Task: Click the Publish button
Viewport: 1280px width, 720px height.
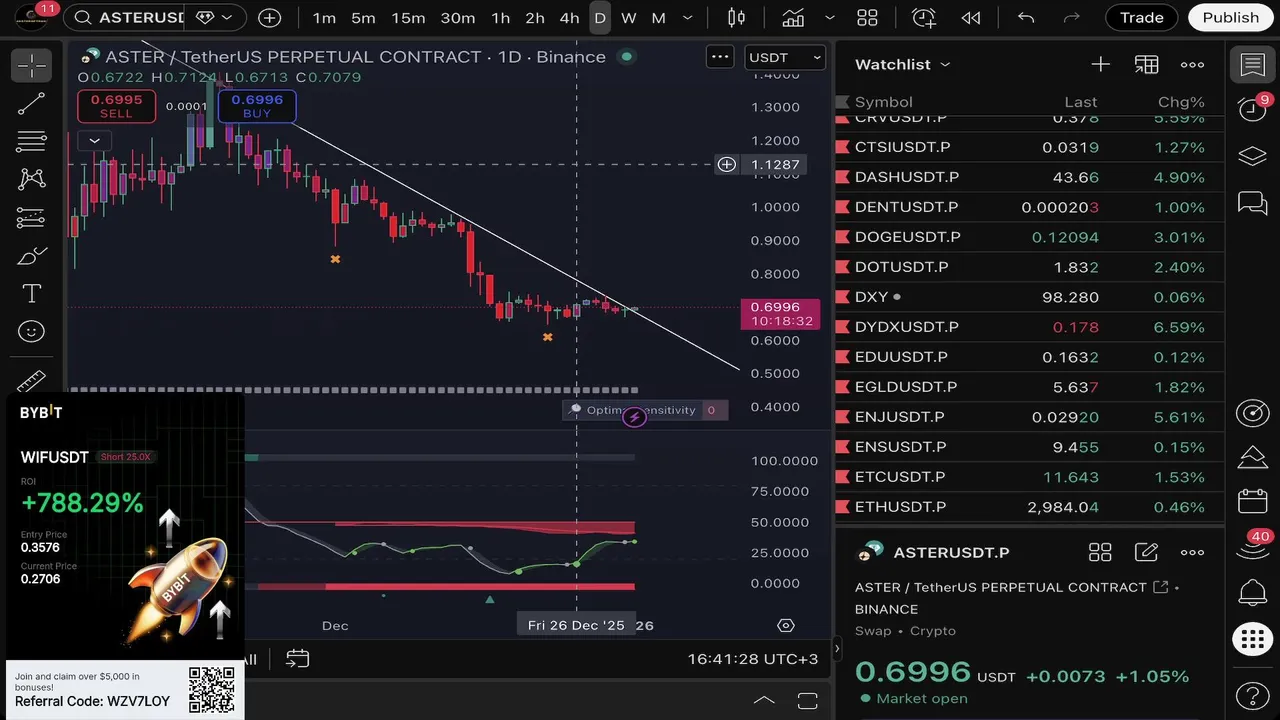Action: tap(1231, 18)
